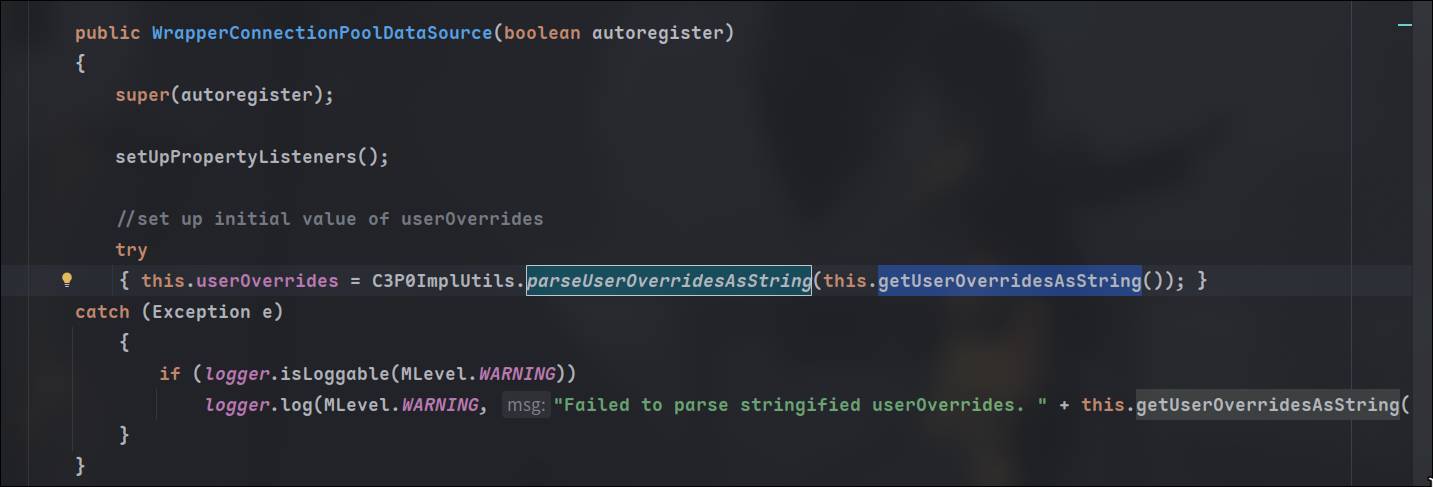Click the yellow lightbulb quick-fix icon

(67, 280)
